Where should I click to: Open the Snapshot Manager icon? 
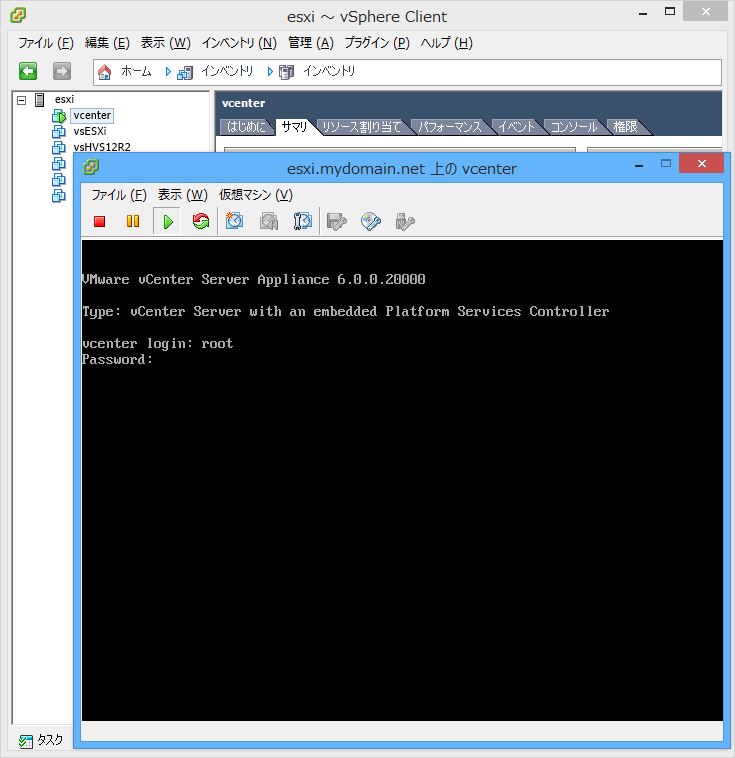(303, 221)
